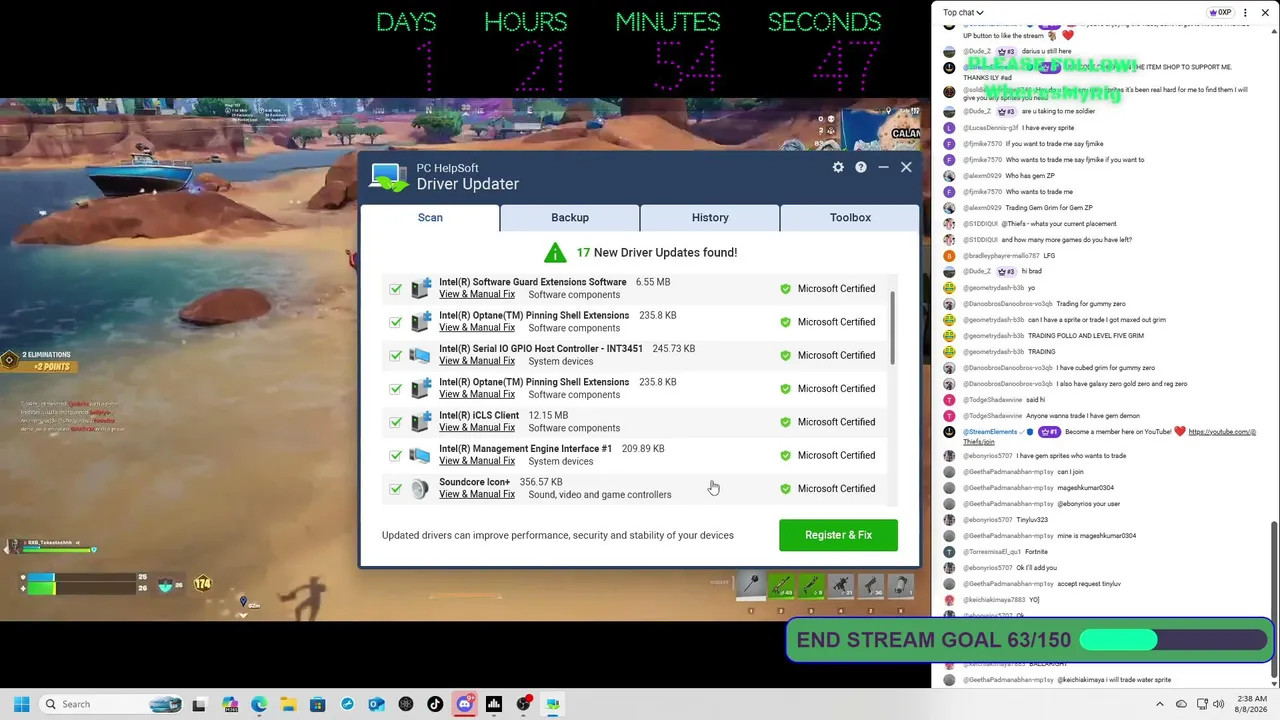Switch to the Scan tab
The image size is (1280, 720).
point(430,217)
